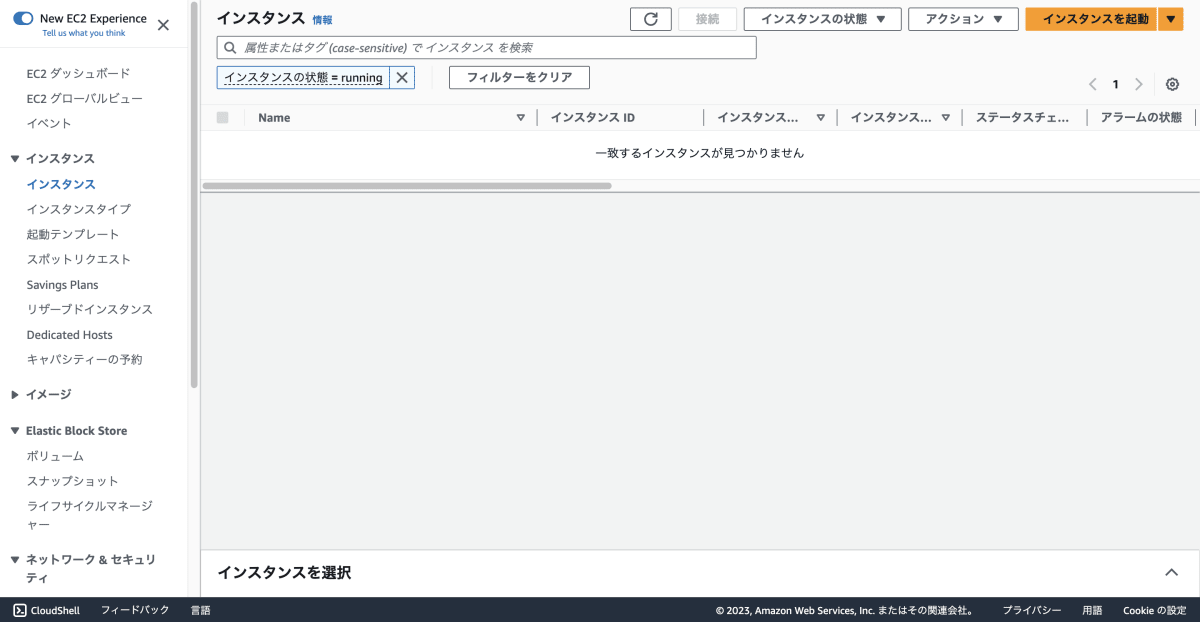The image size is (1200, 622).
Task: Open launch instance split-button arrow
Action: point(1171,19)
